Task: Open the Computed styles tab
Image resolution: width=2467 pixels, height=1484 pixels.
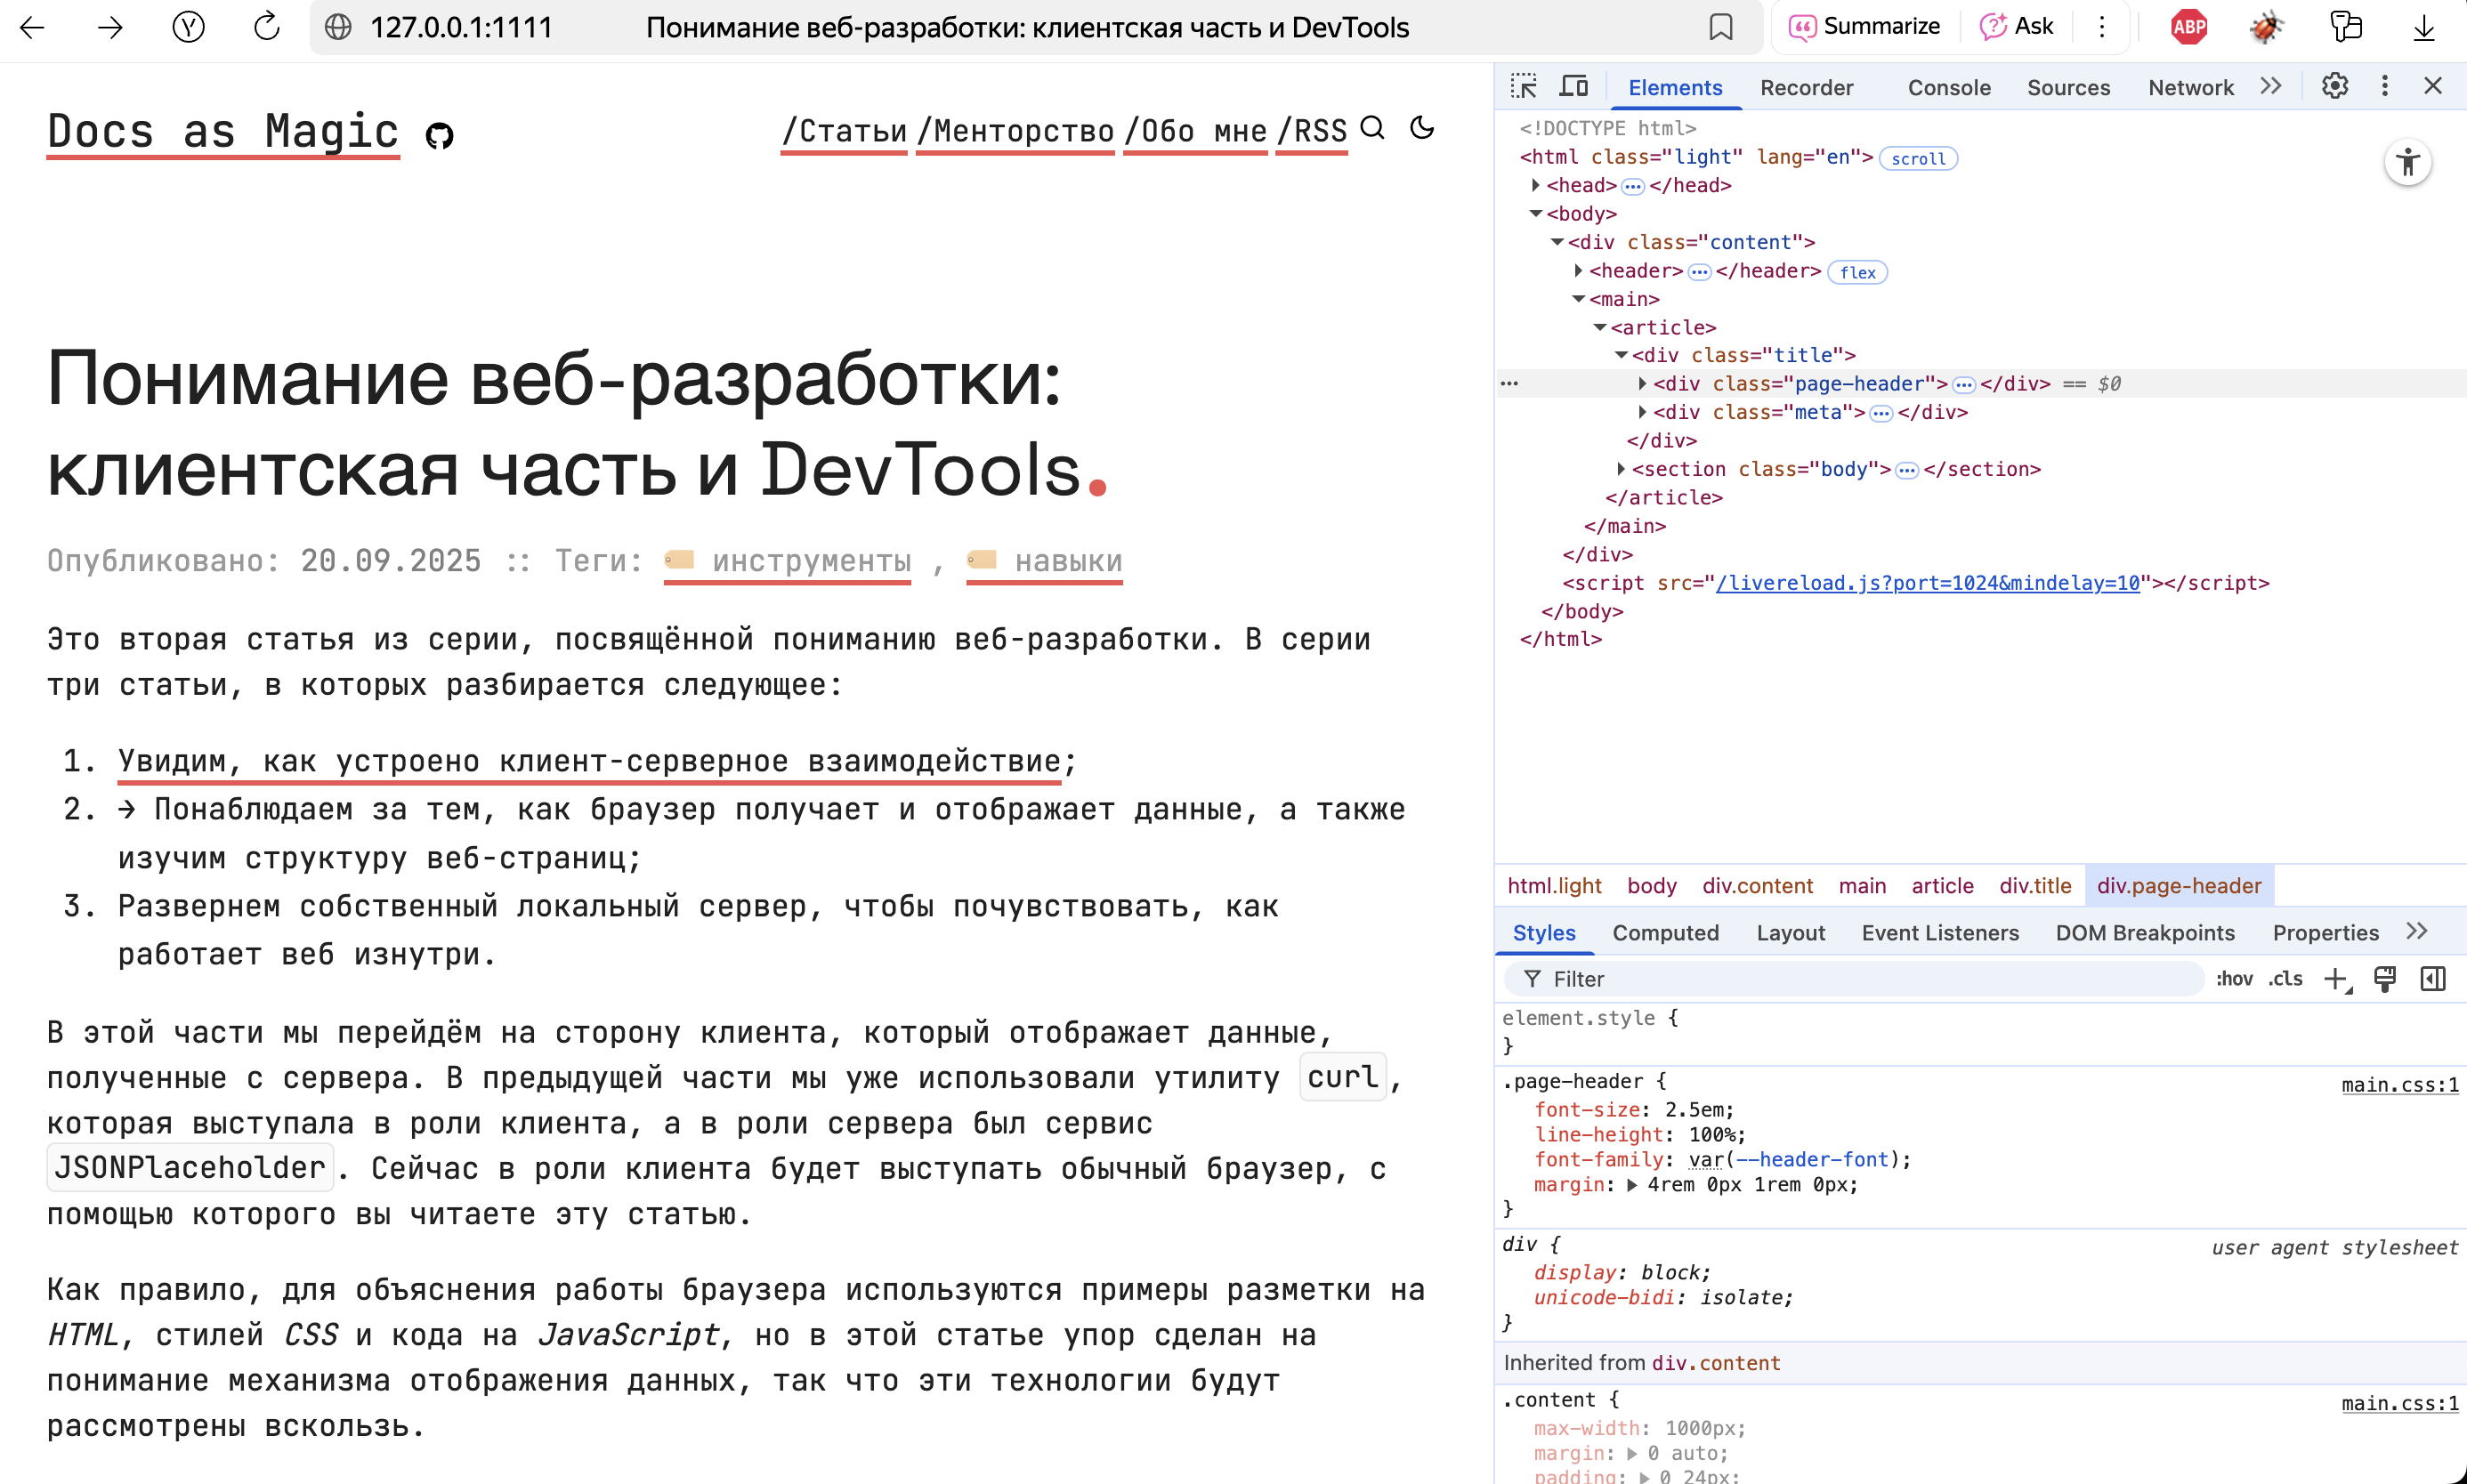Action: tap(1665, 933)
